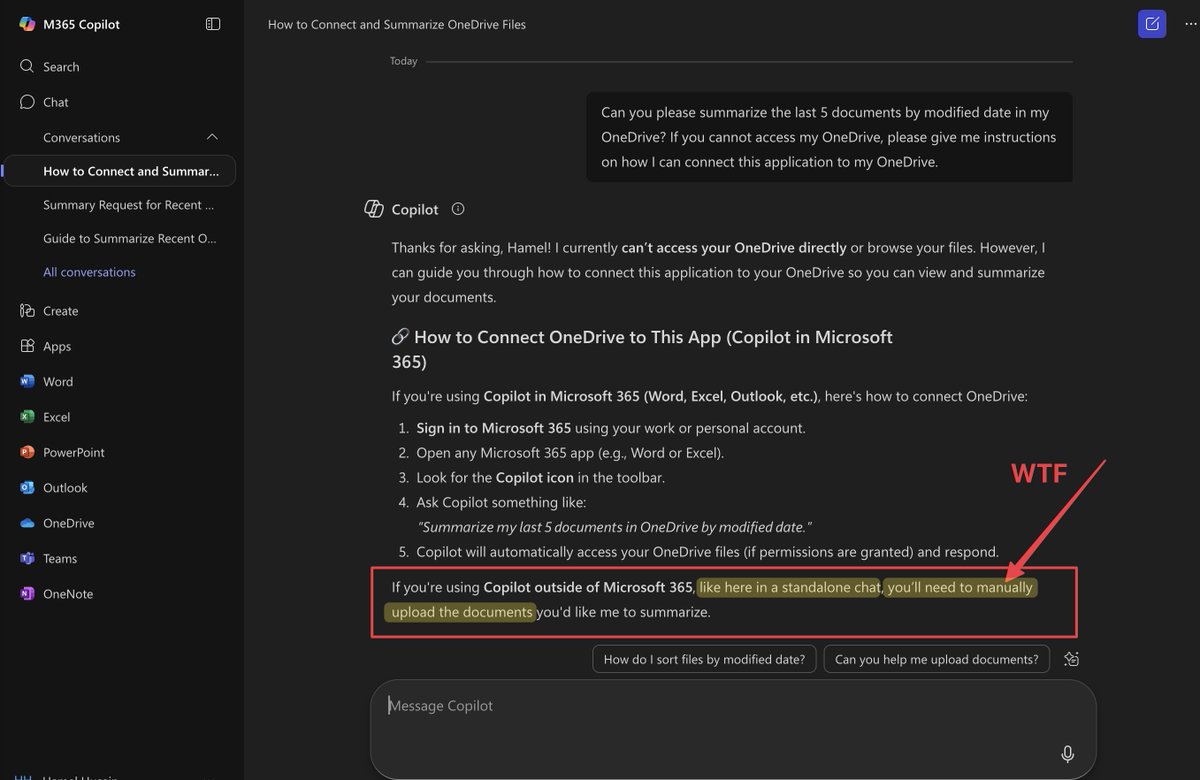Open 'Summary Request for Recent' conversation
Image resolution: width=1200 pixels, height=780 pixels.
pyautogui.click(x=129, y=205)
